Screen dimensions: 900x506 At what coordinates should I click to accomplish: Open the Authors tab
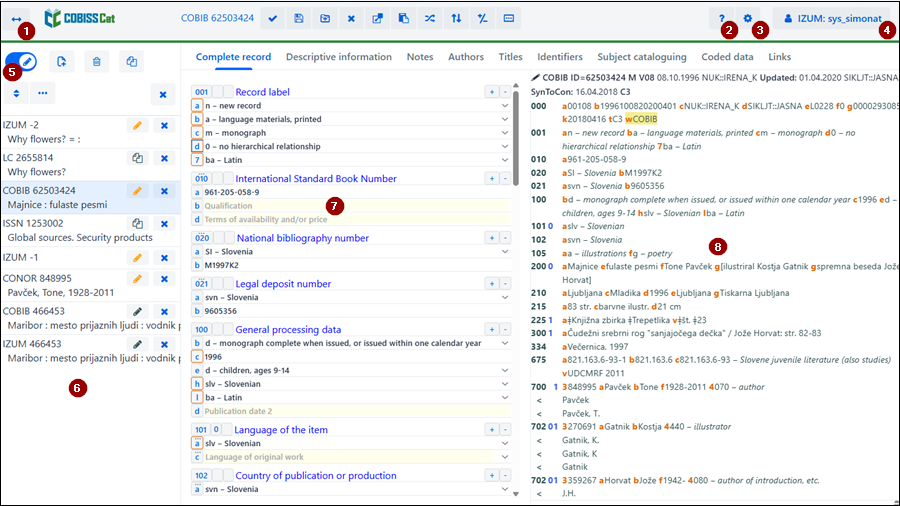(465, 57)
